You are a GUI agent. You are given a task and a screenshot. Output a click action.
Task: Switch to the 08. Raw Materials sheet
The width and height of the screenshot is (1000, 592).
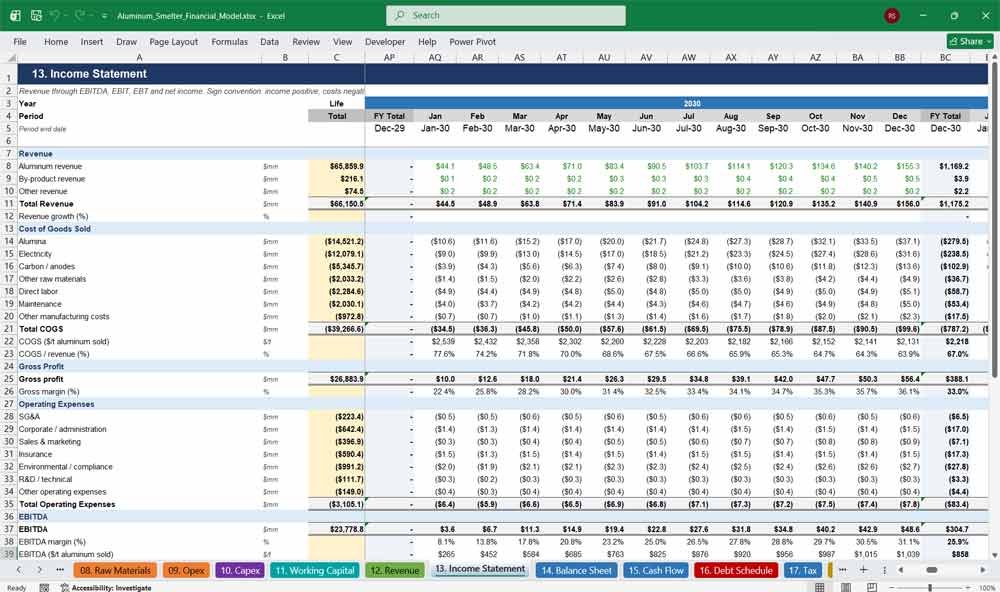[x=115, y=570]
